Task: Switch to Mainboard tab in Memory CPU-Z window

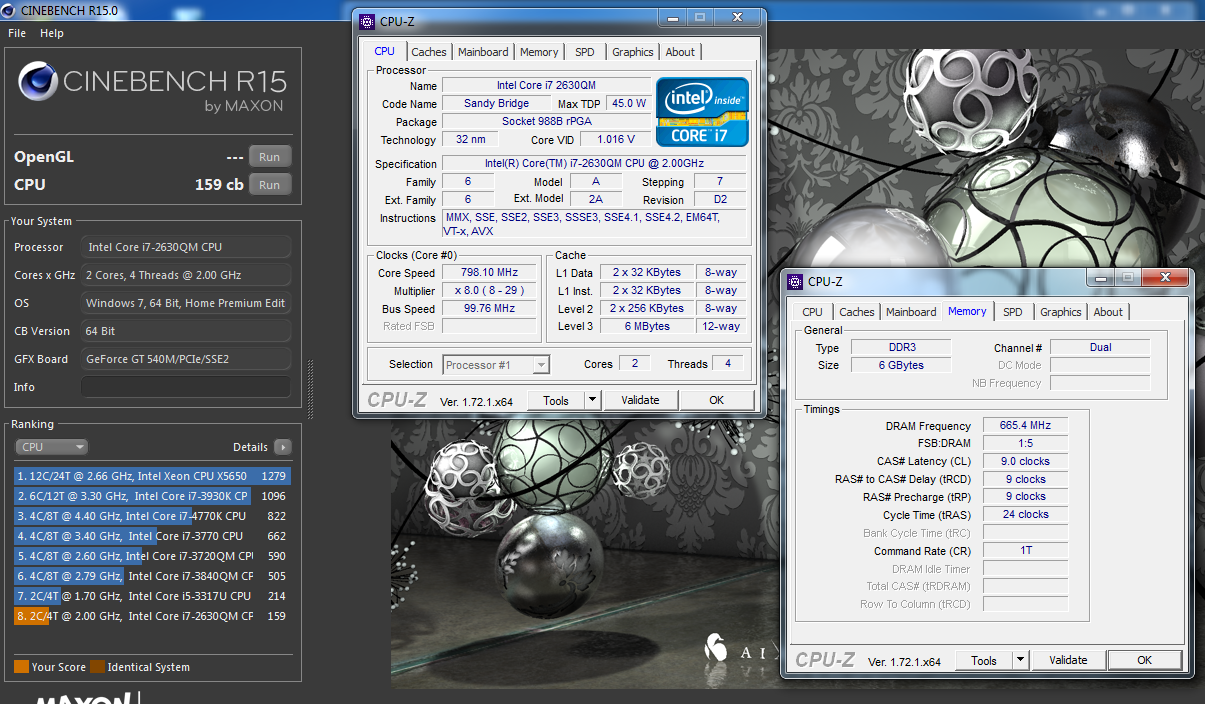Action: [x=911, y=312]
